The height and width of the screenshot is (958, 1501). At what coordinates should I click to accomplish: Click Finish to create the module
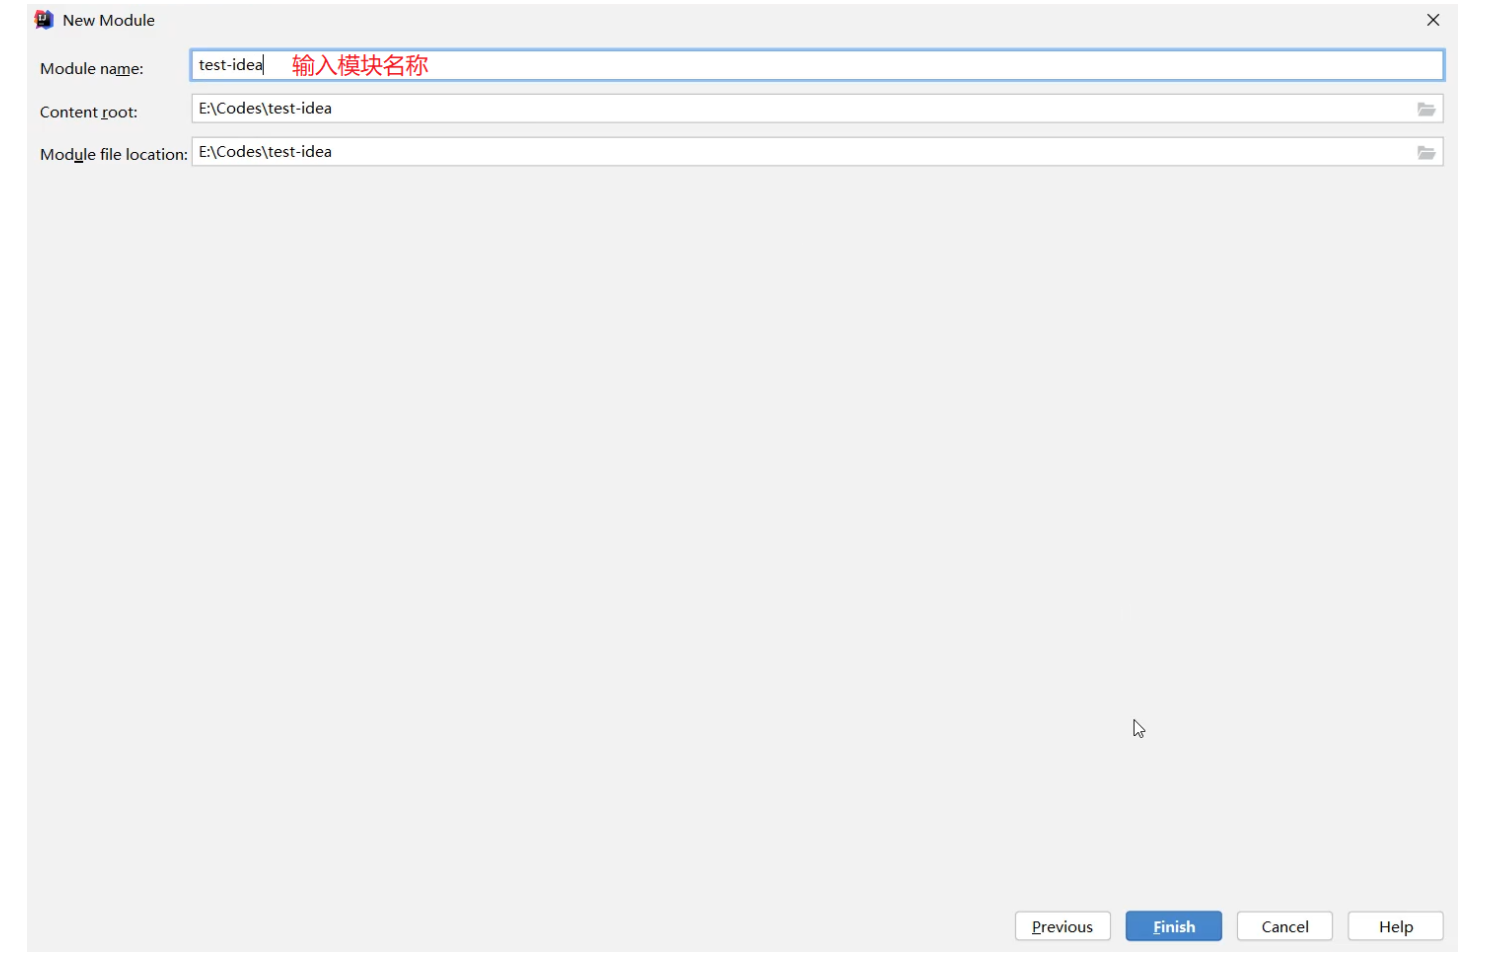(1173, 926)
